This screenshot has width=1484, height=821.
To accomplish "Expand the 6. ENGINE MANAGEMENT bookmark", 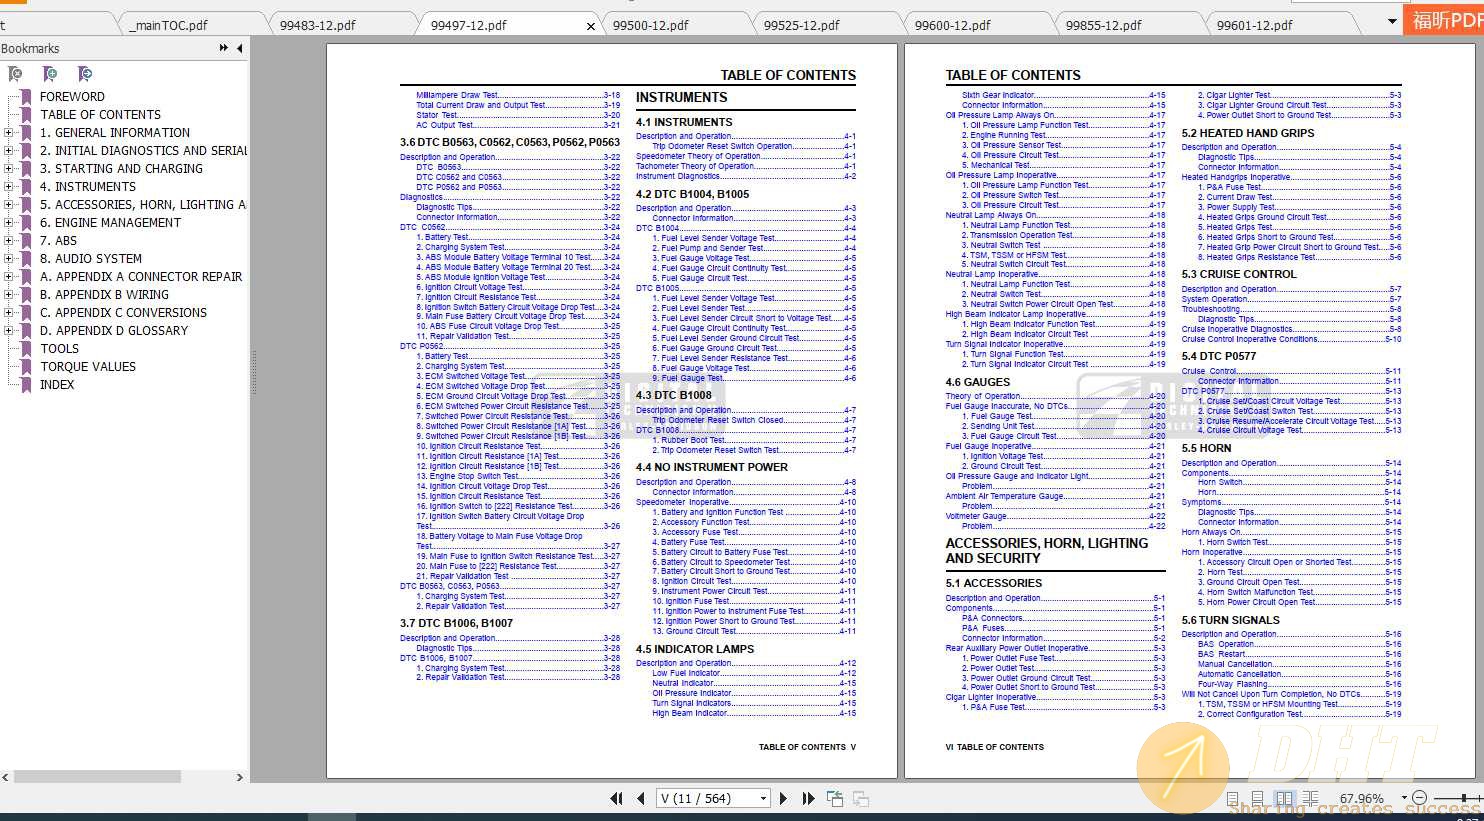I will pyautogui.click(x=8, y=223).
